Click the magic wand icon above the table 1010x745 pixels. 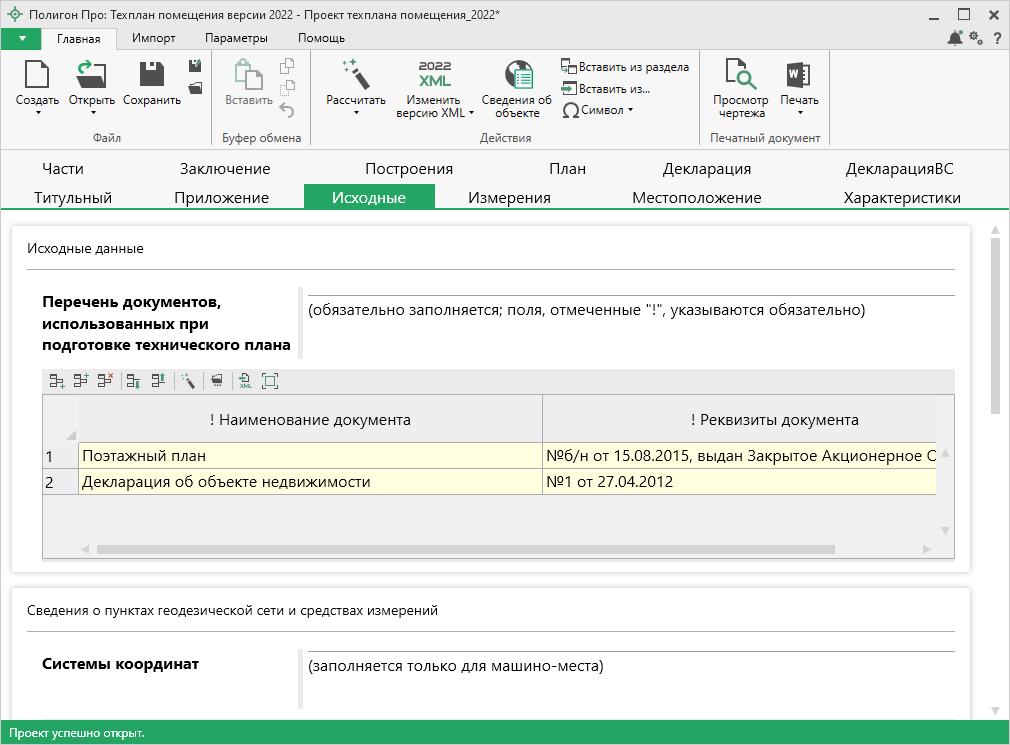187,381
